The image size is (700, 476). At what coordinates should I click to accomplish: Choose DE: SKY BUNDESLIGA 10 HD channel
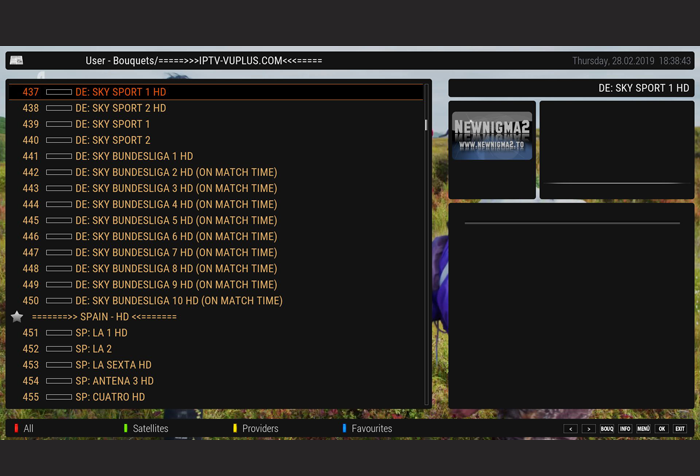pyautogui.click(x=216, y=301)
